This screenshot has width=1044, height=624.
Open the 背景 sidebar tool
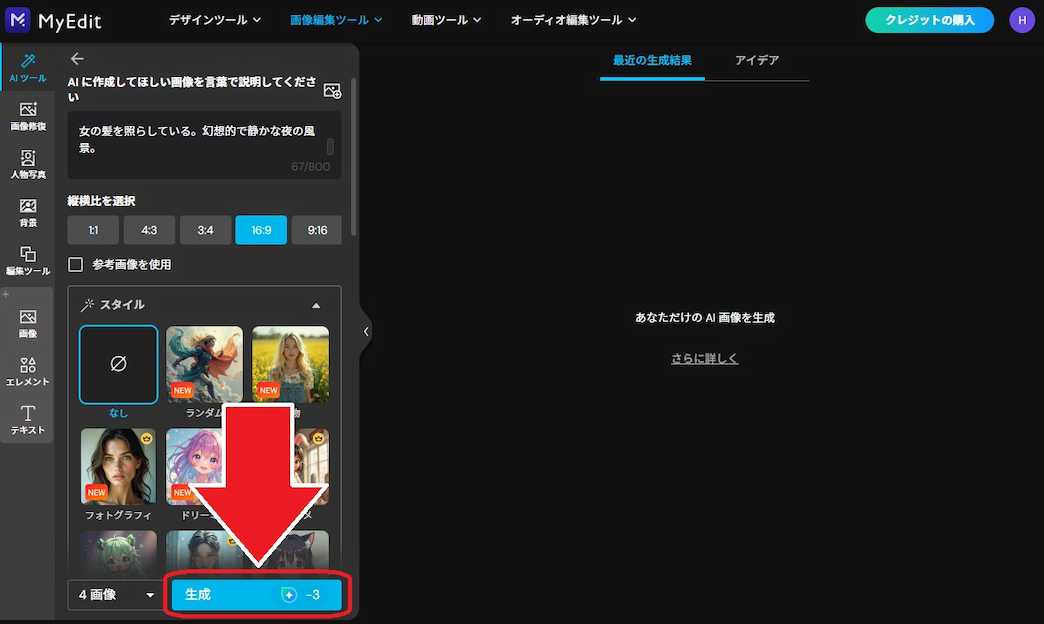27,212
